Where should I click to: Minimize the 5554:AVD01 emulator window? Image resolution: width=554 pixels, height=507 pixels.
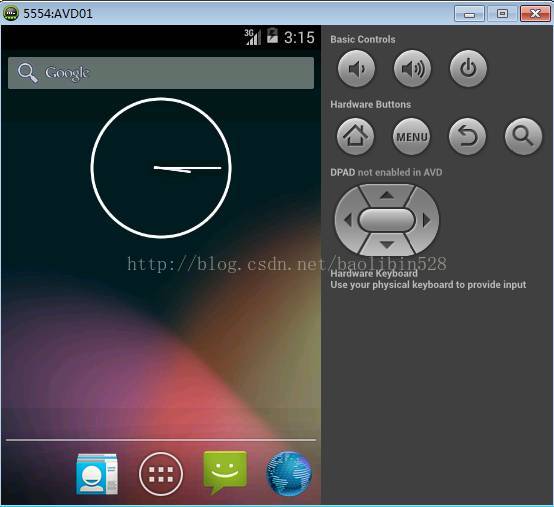point(469,14)
